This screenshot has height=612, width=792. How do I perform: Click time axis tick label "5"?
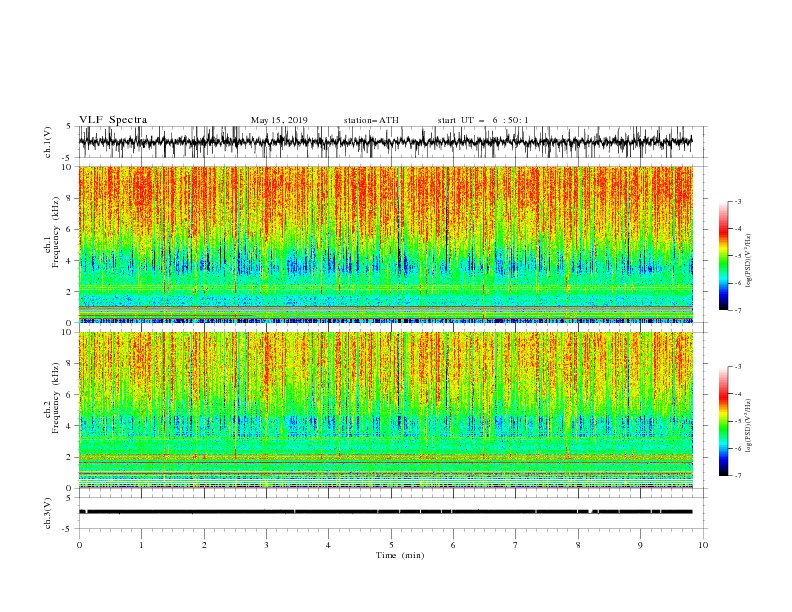tap(391, 545)
